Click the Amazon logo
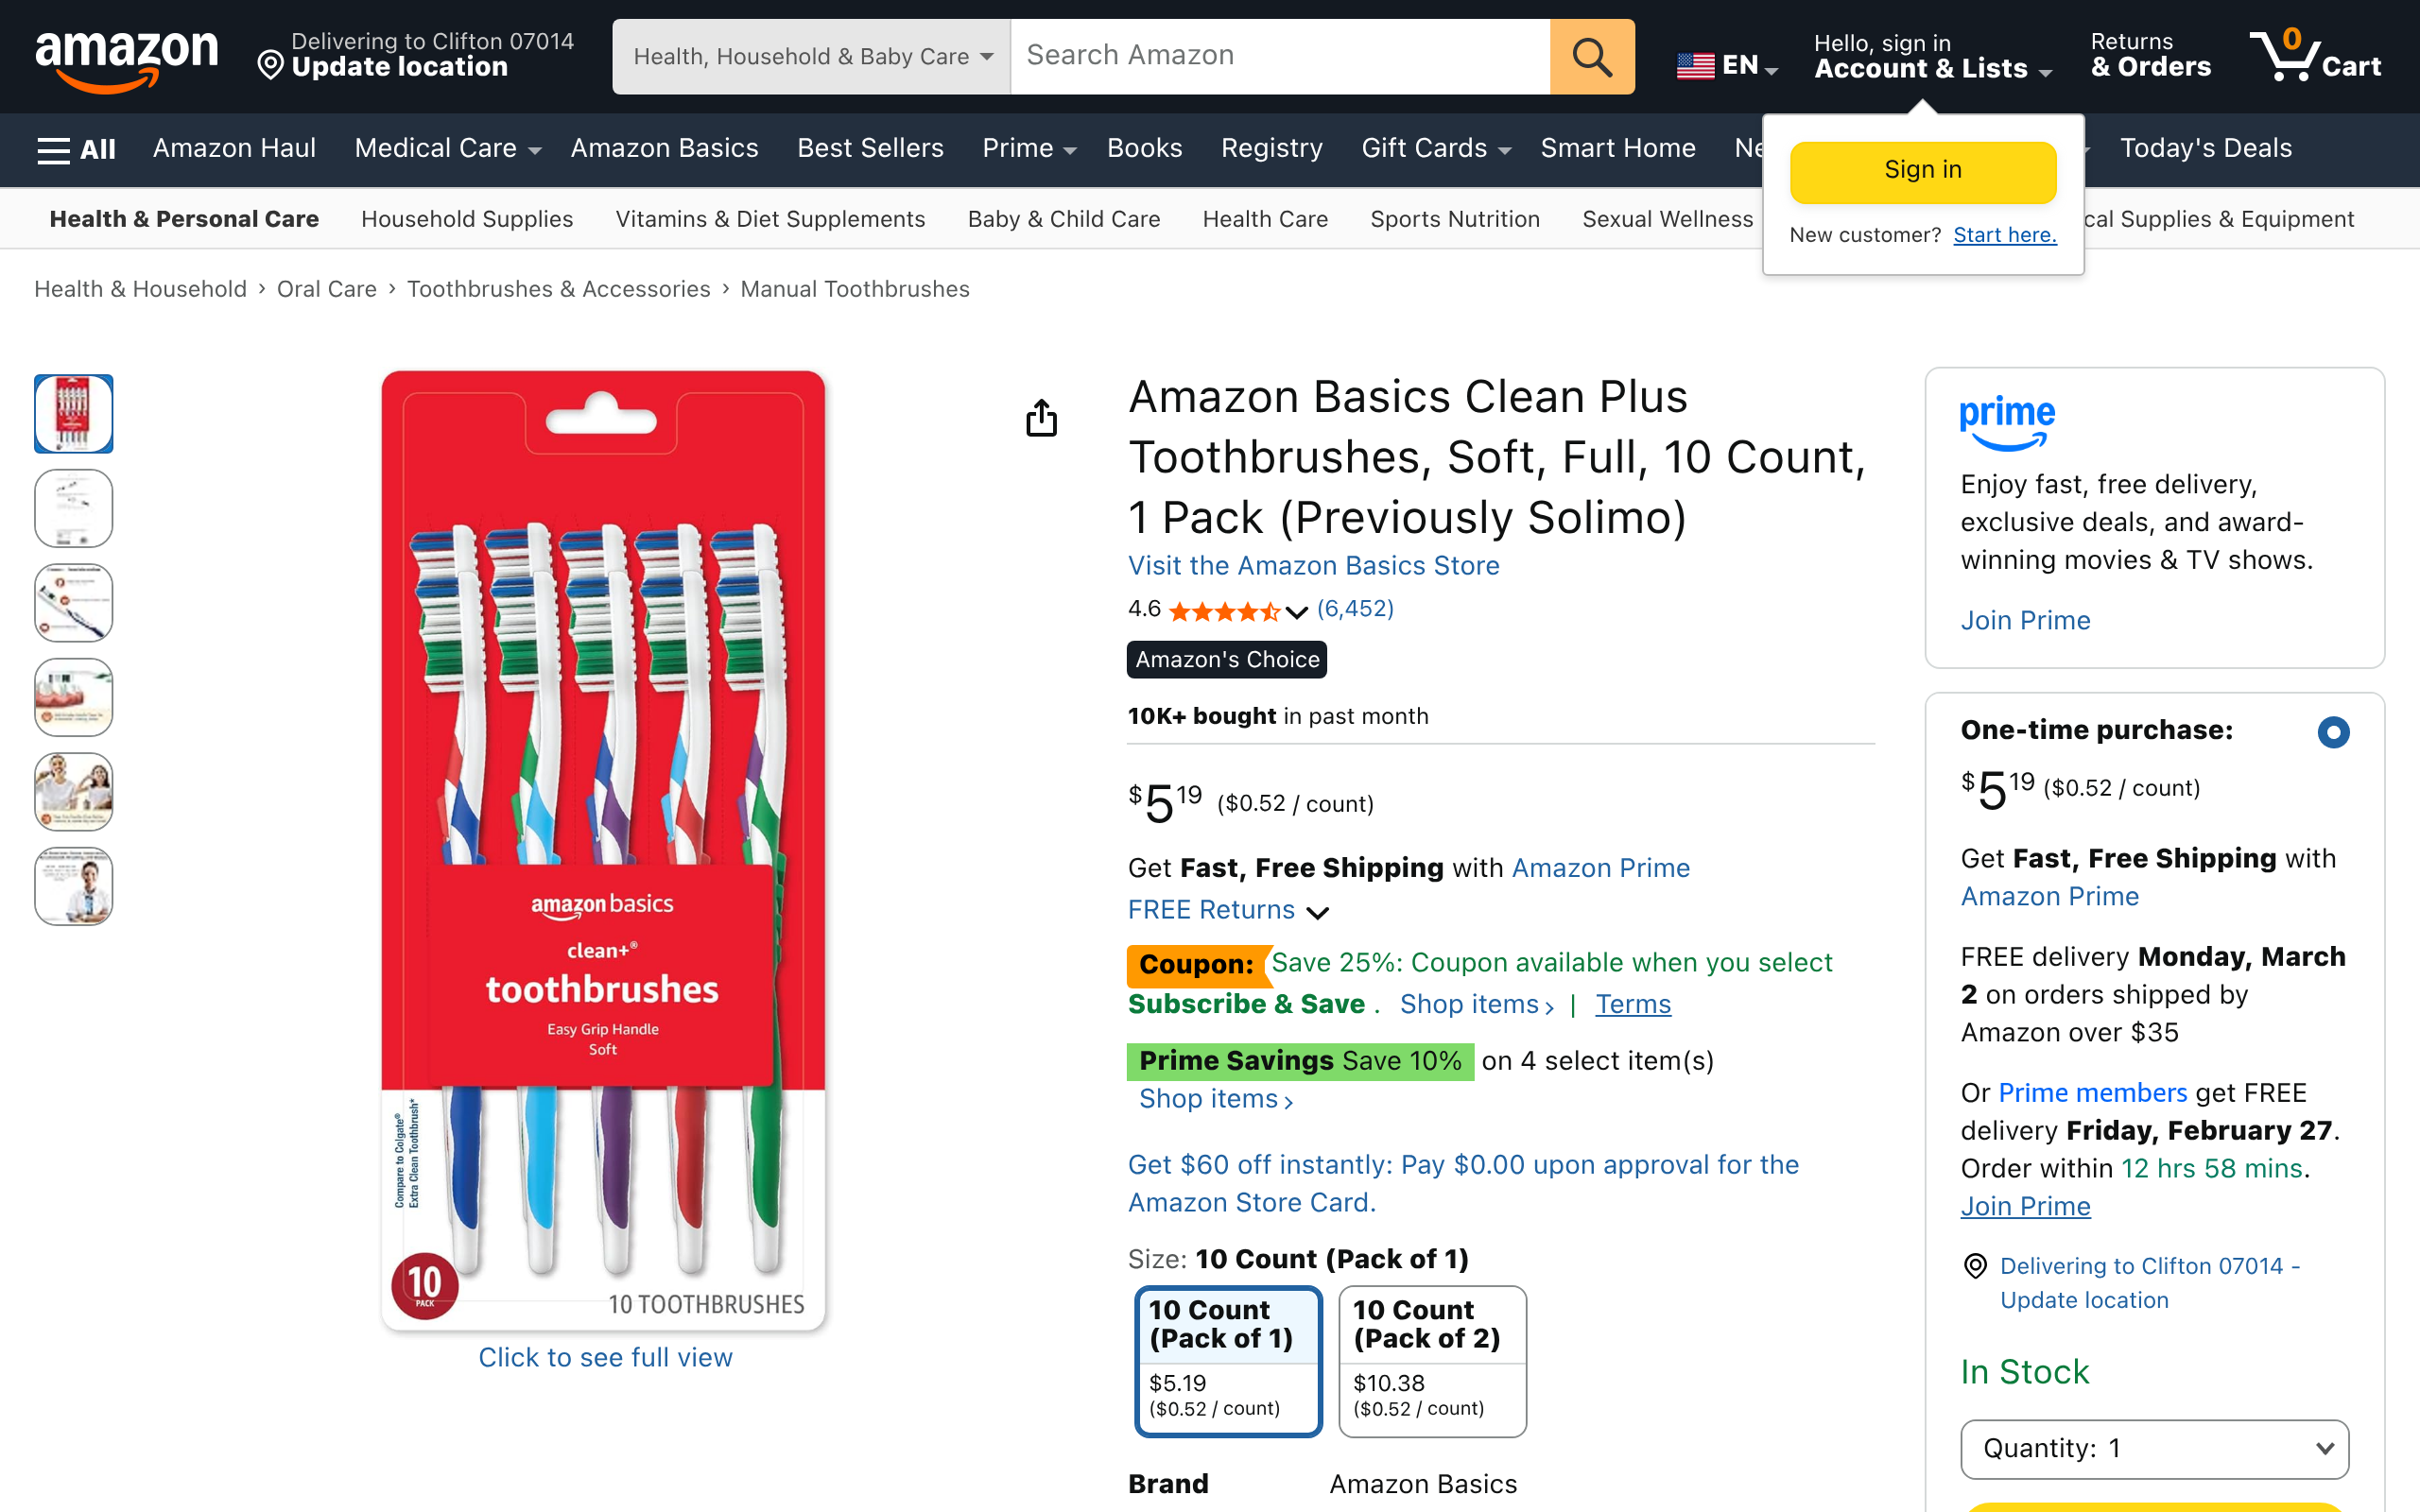 coord(127,58)
